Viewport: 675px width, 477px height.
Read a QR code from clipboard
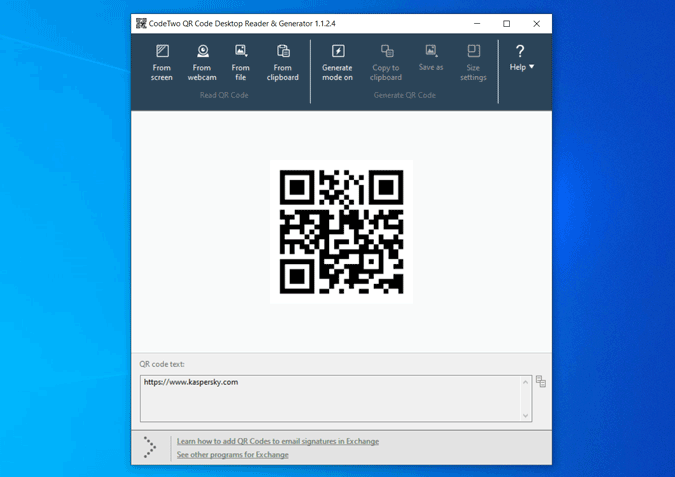click(x=282, y=63)
